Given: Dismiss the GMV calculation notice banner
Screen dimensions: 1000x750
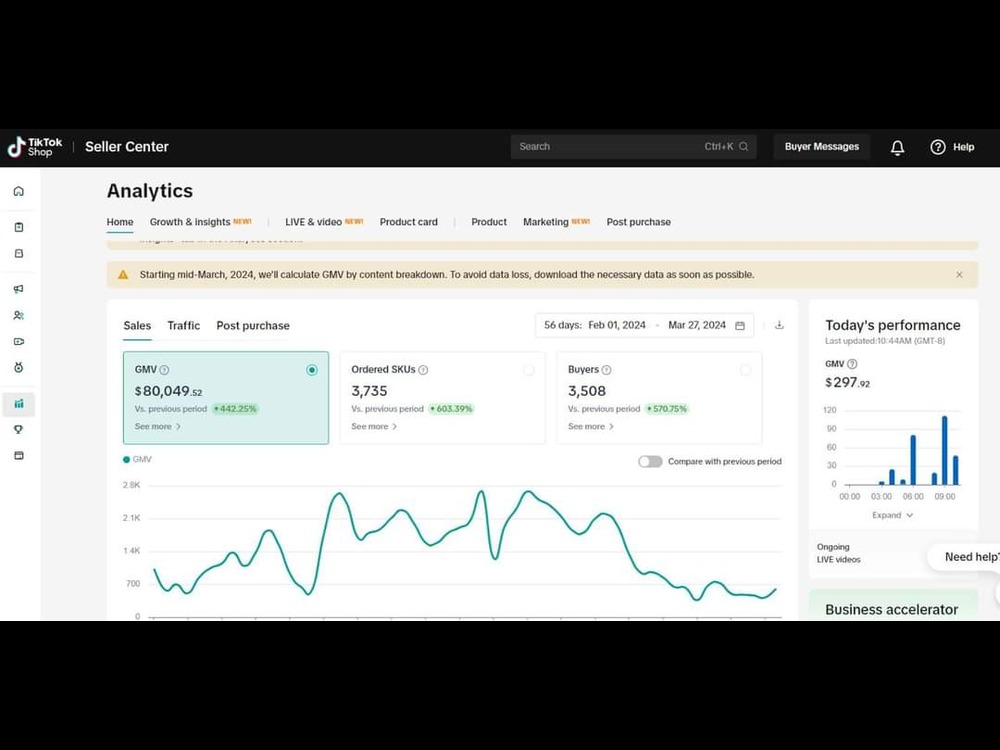Looking at the screenshot, I should (959, 275).
